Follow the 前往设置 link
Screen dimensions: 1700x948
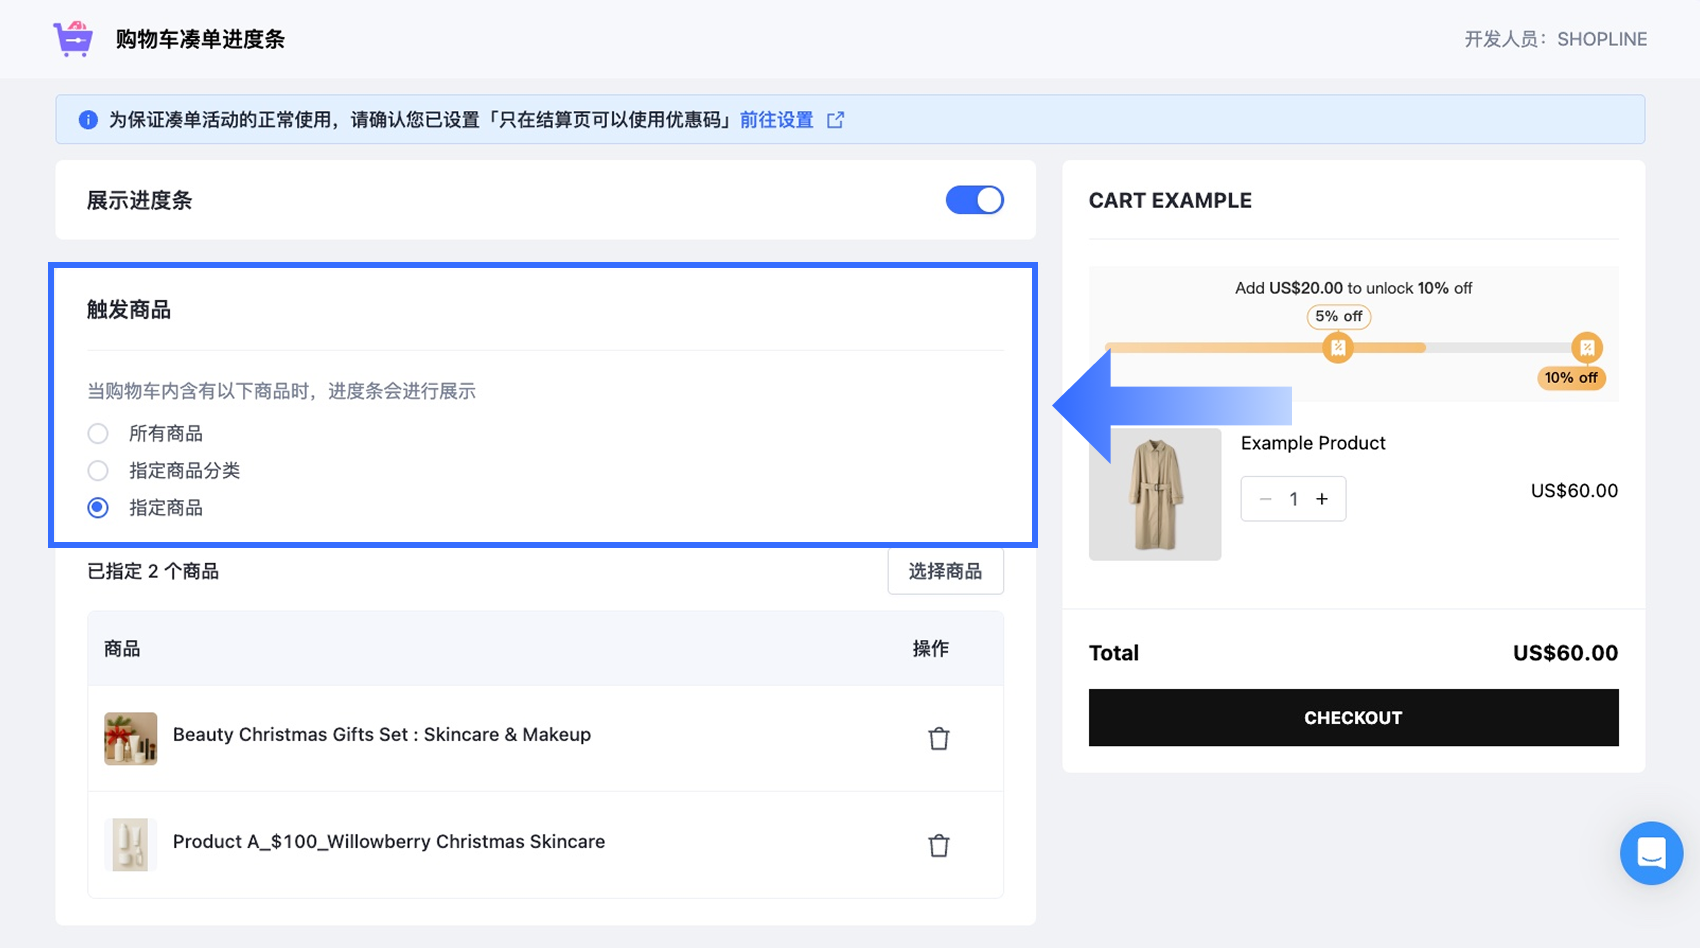(x=776, y=120)
